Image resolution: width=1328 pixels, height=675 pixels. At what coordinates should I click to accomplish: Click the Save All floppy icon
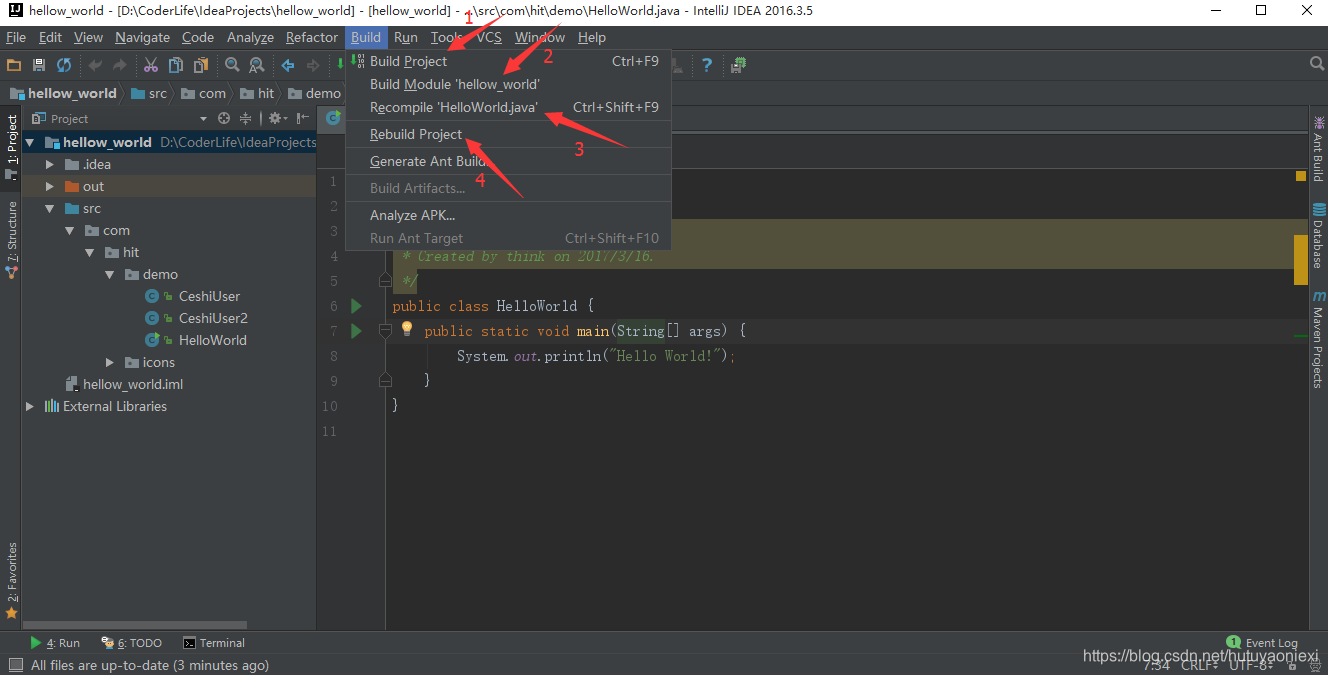click(x=39, y=65)
